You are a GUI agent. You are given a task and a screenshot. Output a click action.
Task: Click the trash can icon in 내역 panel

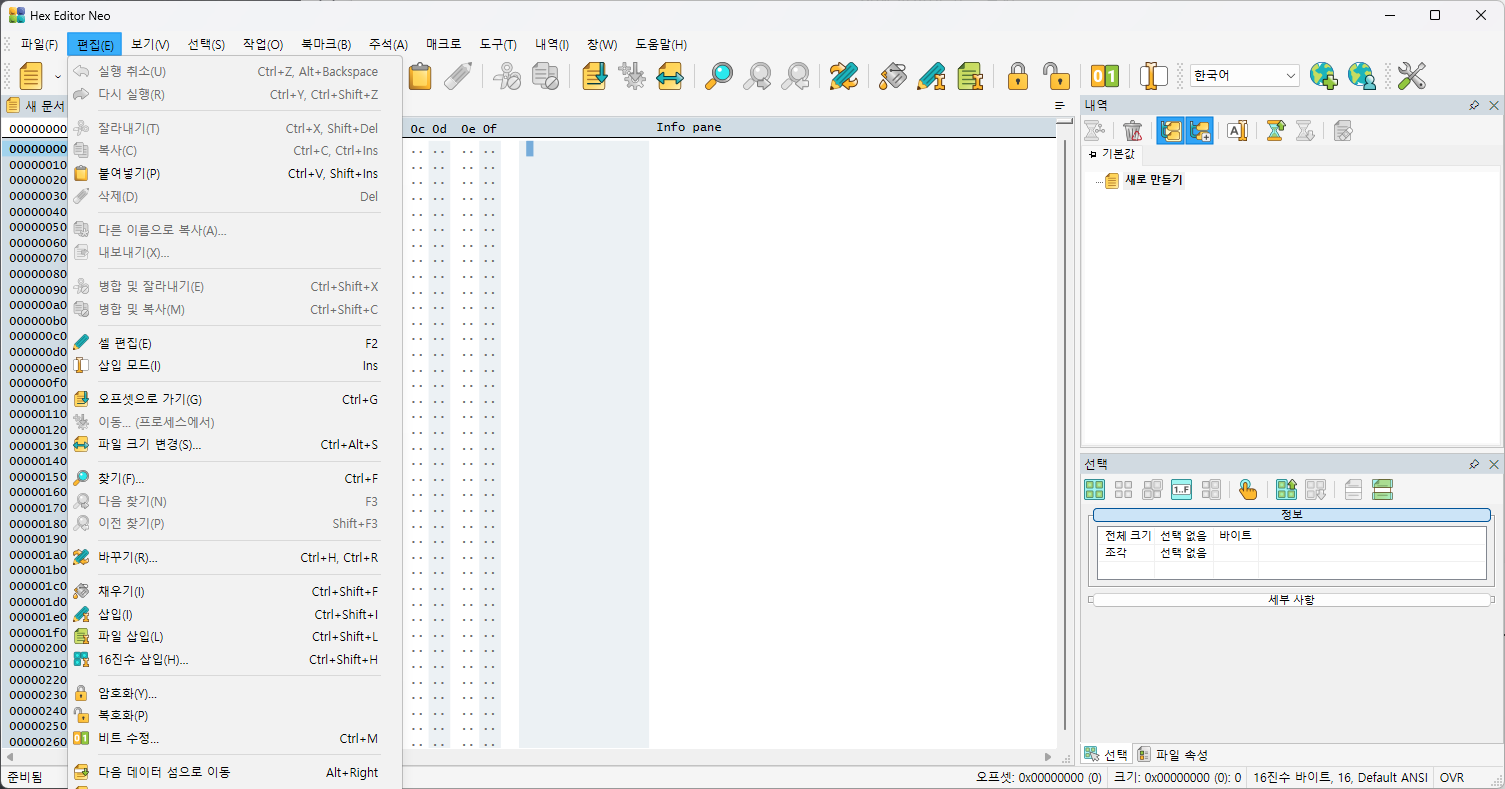1133,130
